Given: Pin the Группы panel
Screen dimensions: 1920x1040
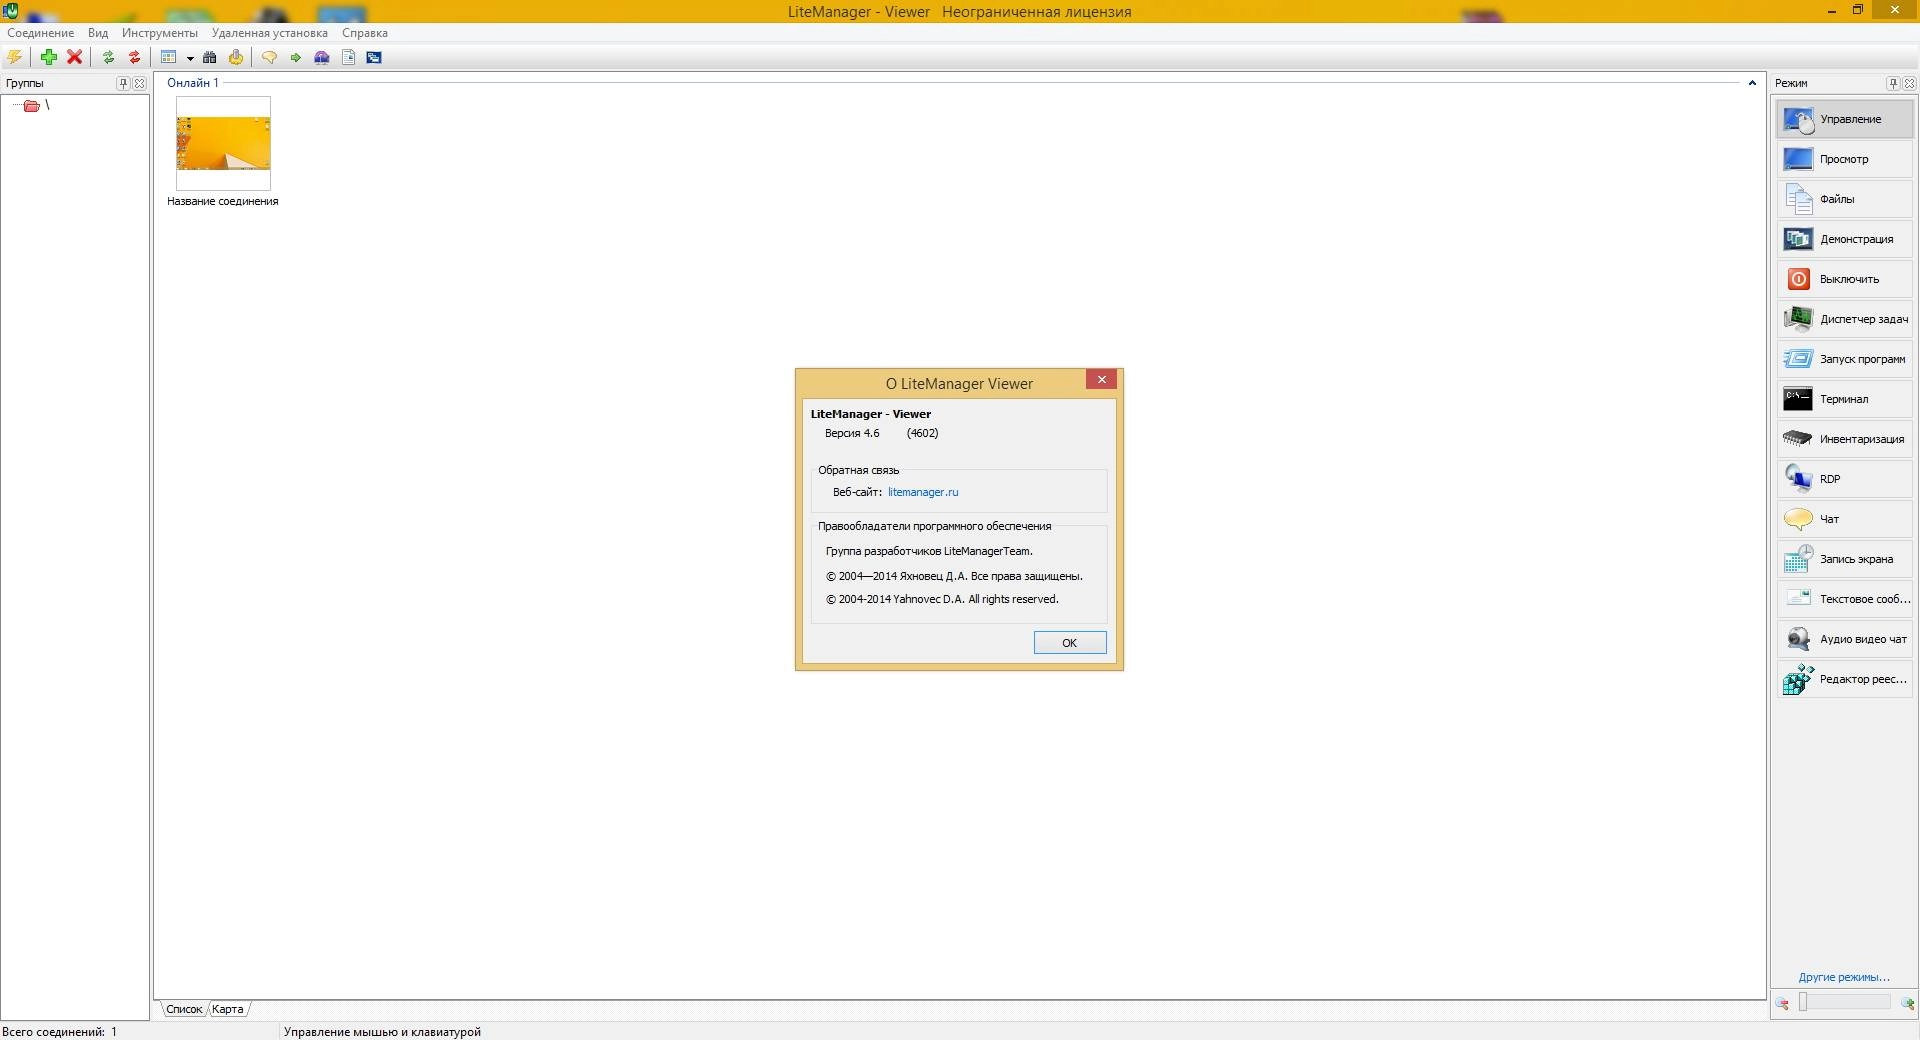Looking at the screenshot, I should 123,83.
